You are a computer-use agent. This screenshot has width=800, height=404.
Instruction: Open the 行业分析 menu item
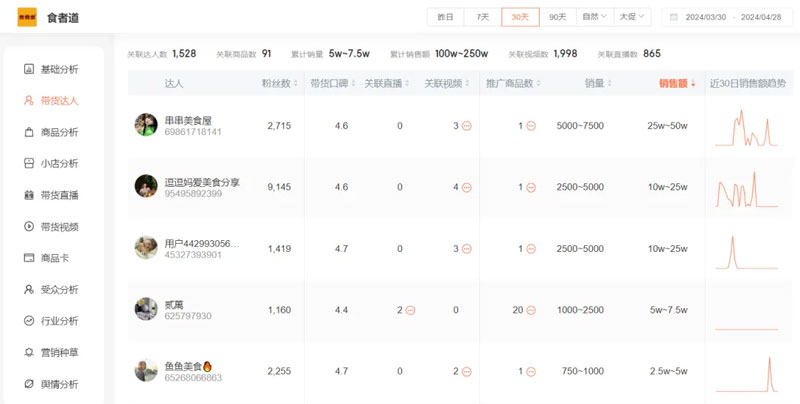(x=58, y=321)
